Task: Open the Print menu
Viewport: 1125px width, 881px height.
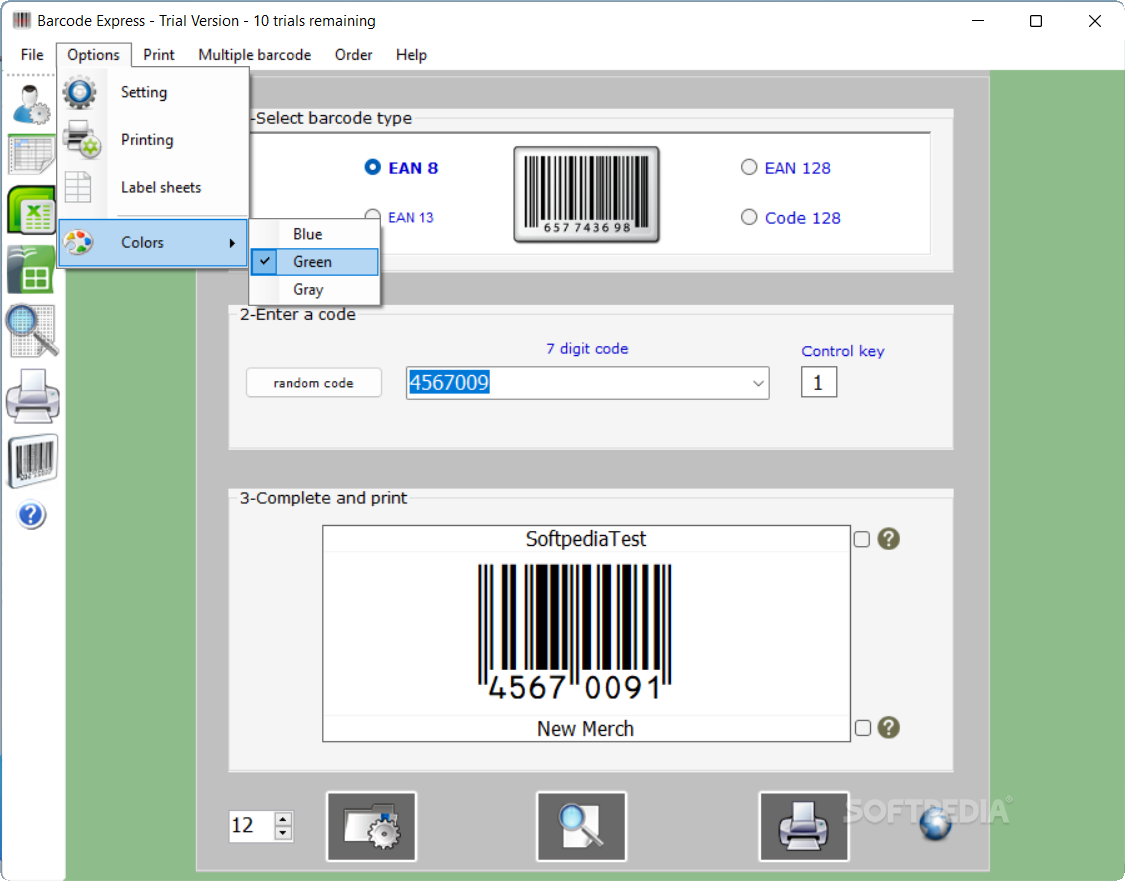Action: 159,55
